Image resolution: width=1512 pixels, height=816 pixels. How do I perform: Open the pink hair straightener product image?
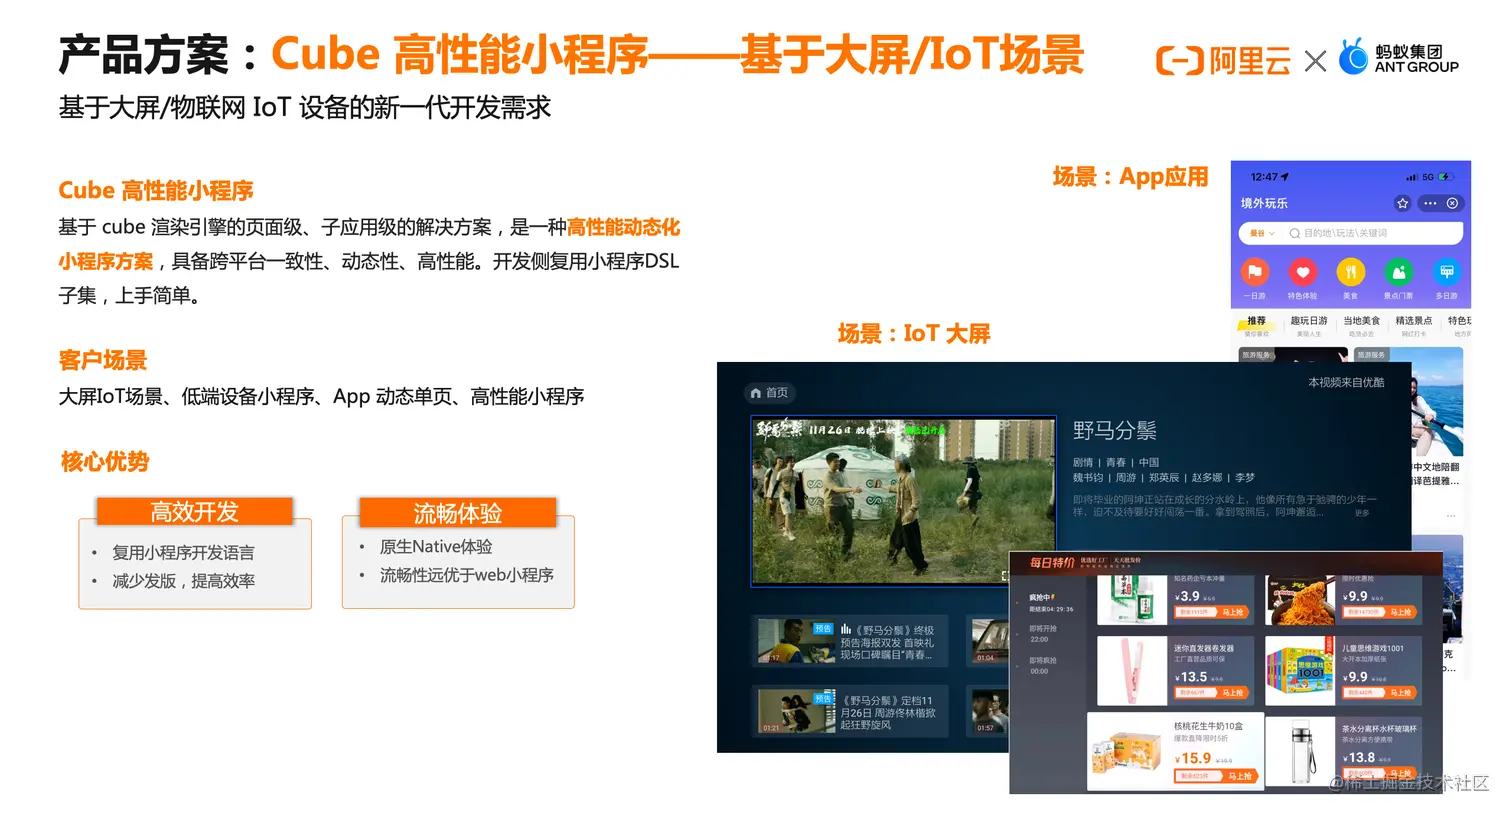pos(1132,671)
